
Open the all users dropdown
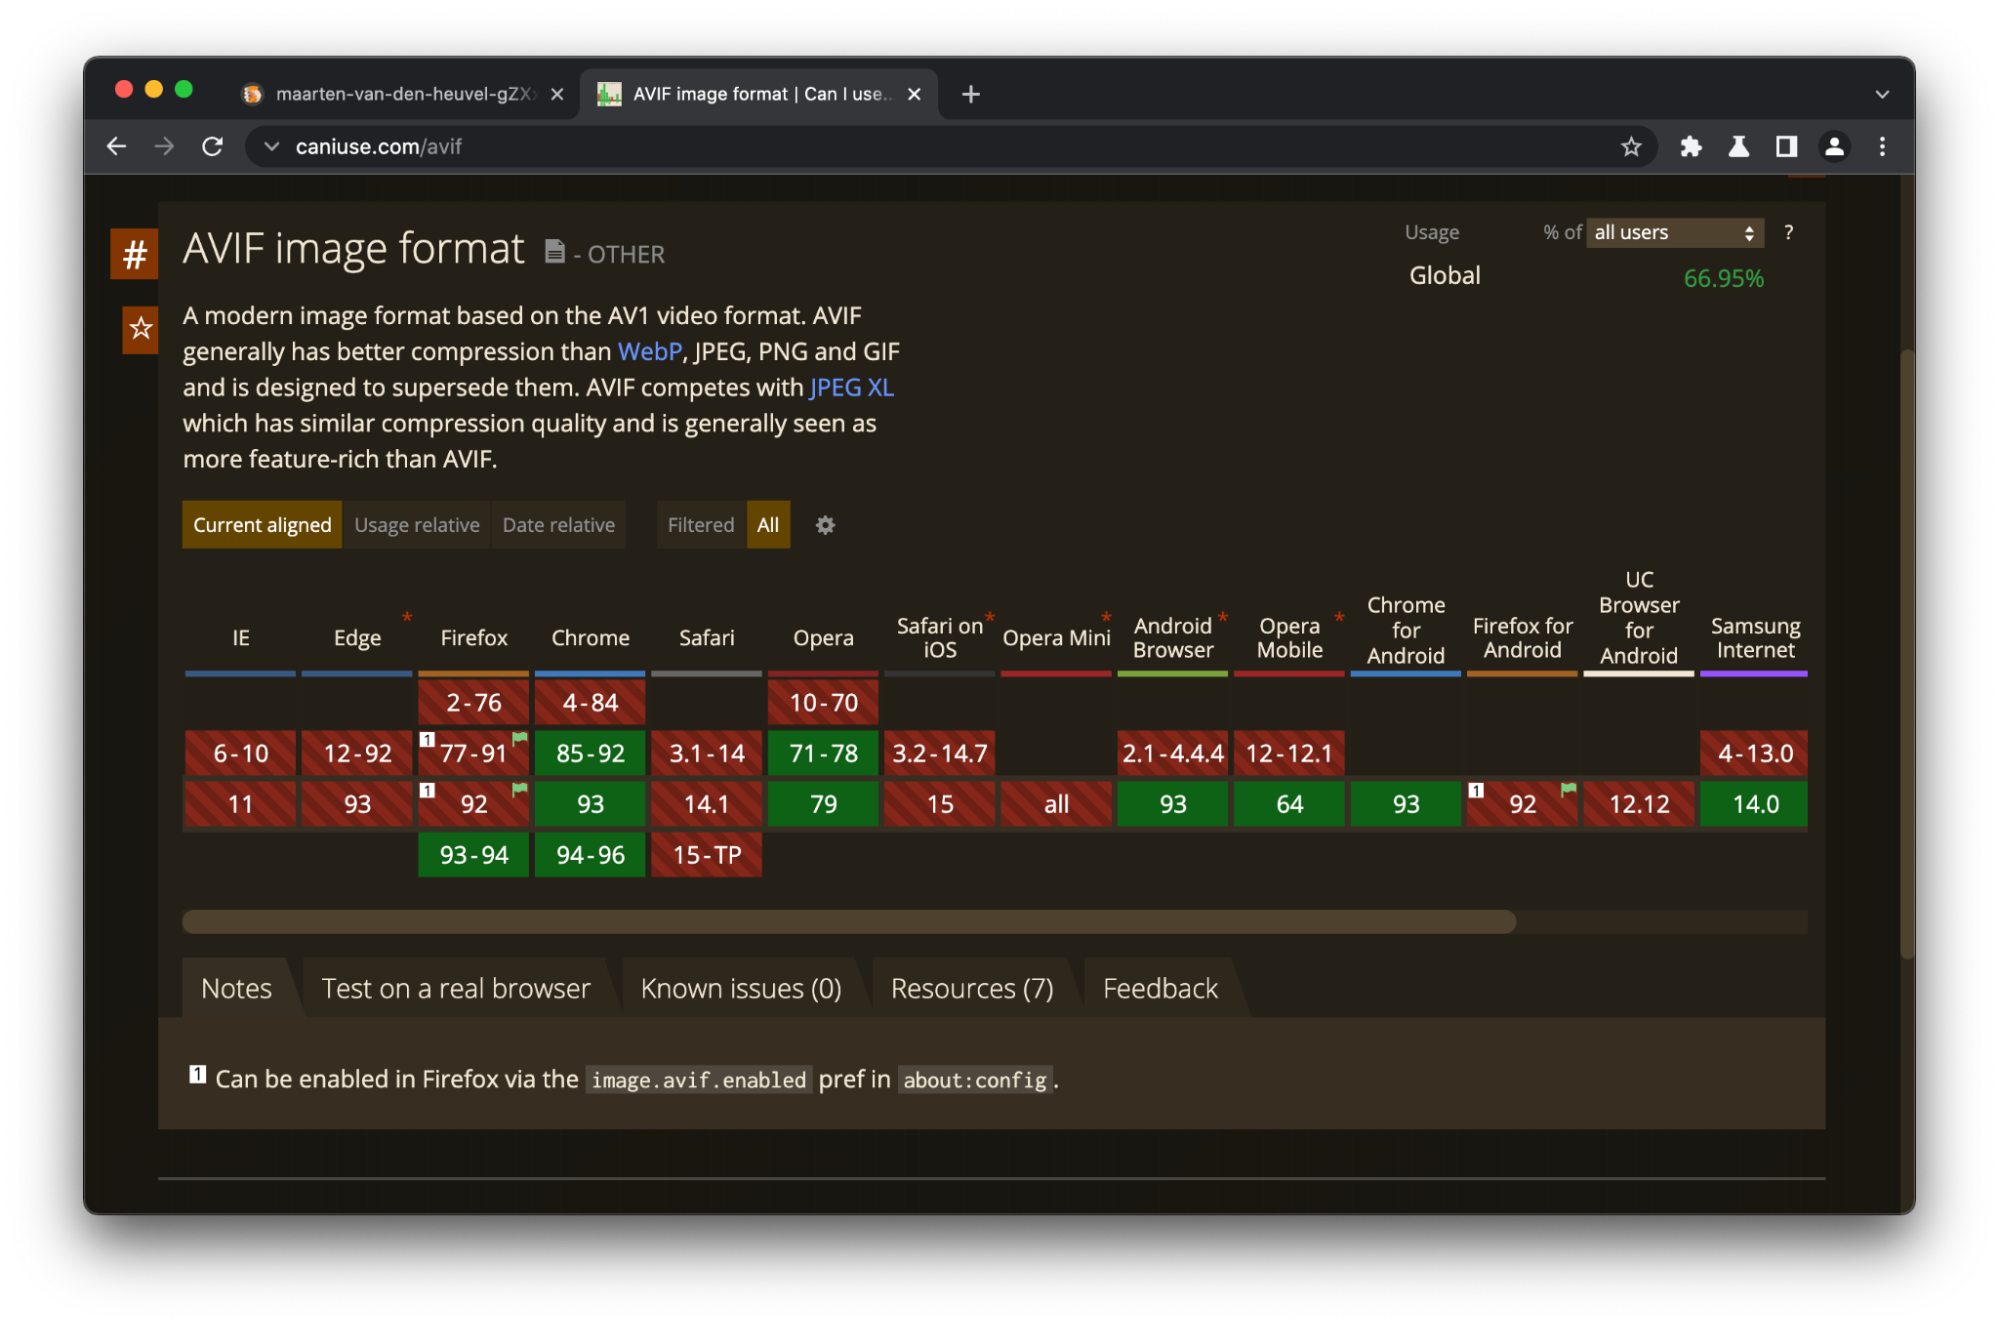pyautogui.click(x=1673, y=232)
